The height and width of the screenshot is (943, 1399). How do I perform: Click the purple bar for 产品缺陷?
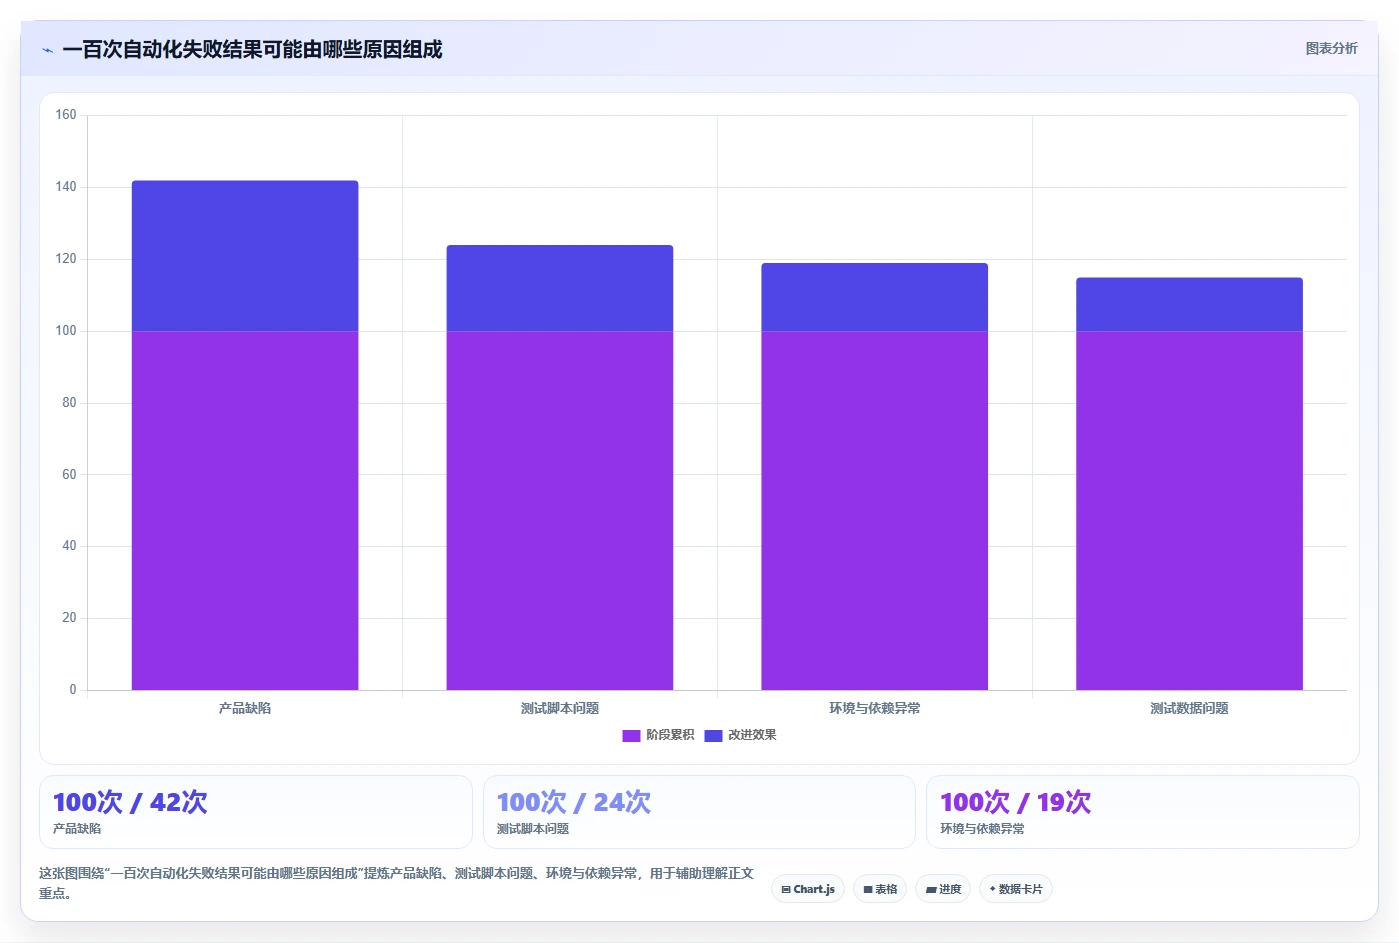tap(245, 510)
